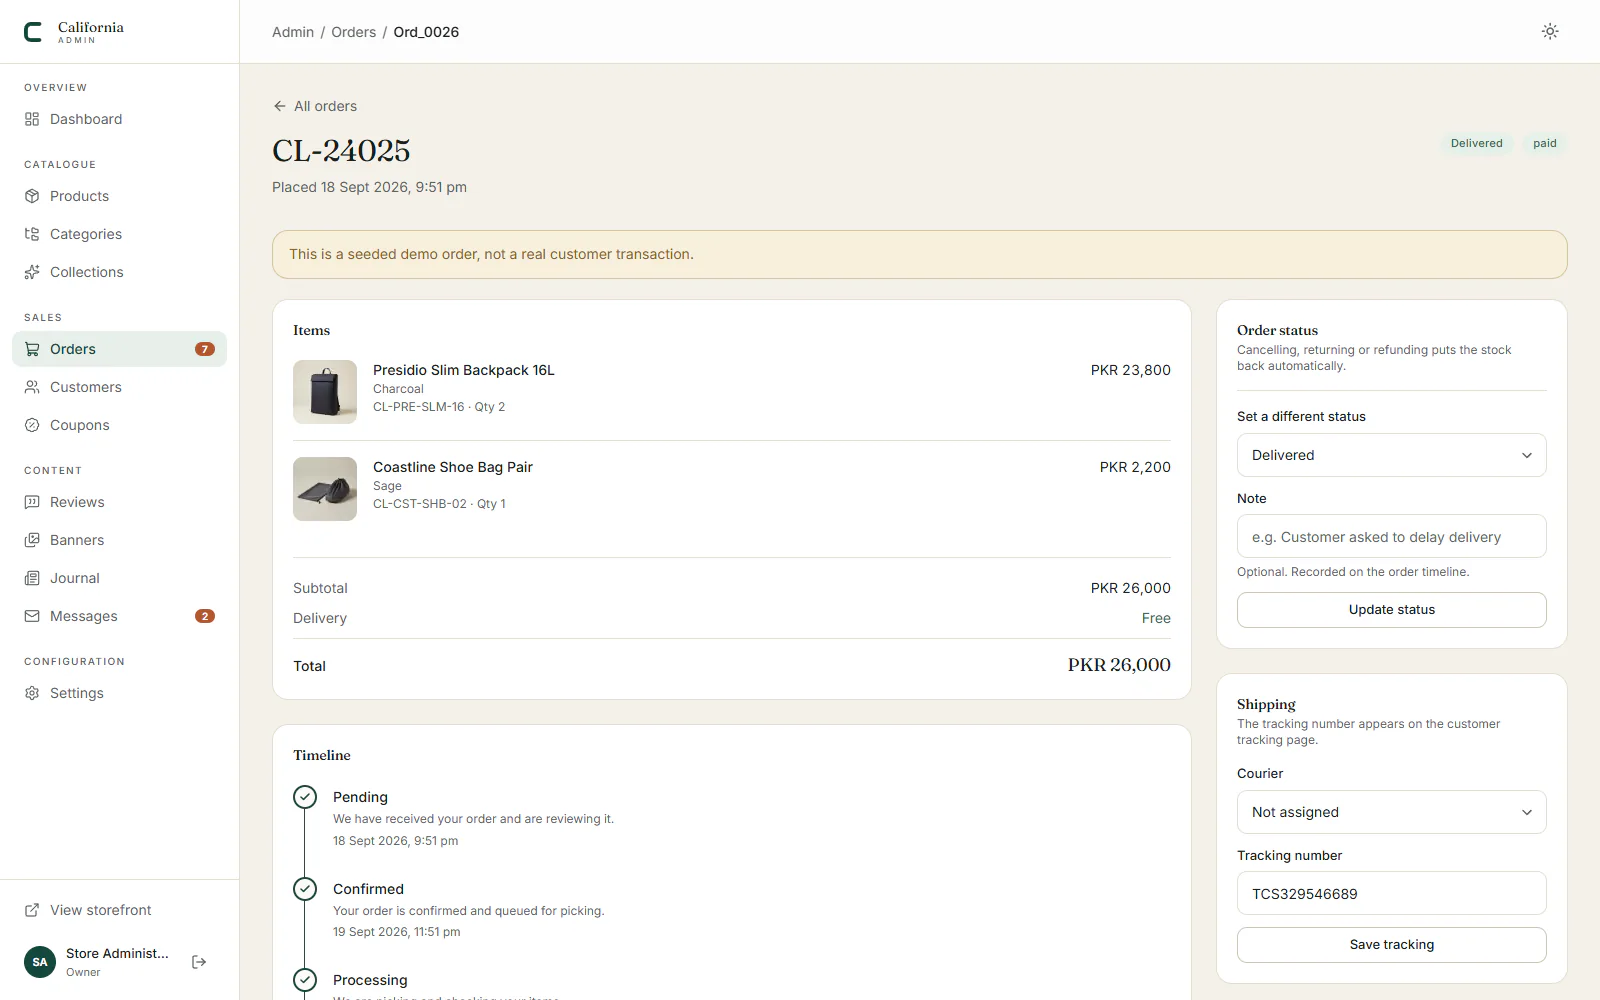The width and height of the screenshot is (1600, 1000).
Task: Go to Products in the sidebar
Action: click(x=120, y=196)
